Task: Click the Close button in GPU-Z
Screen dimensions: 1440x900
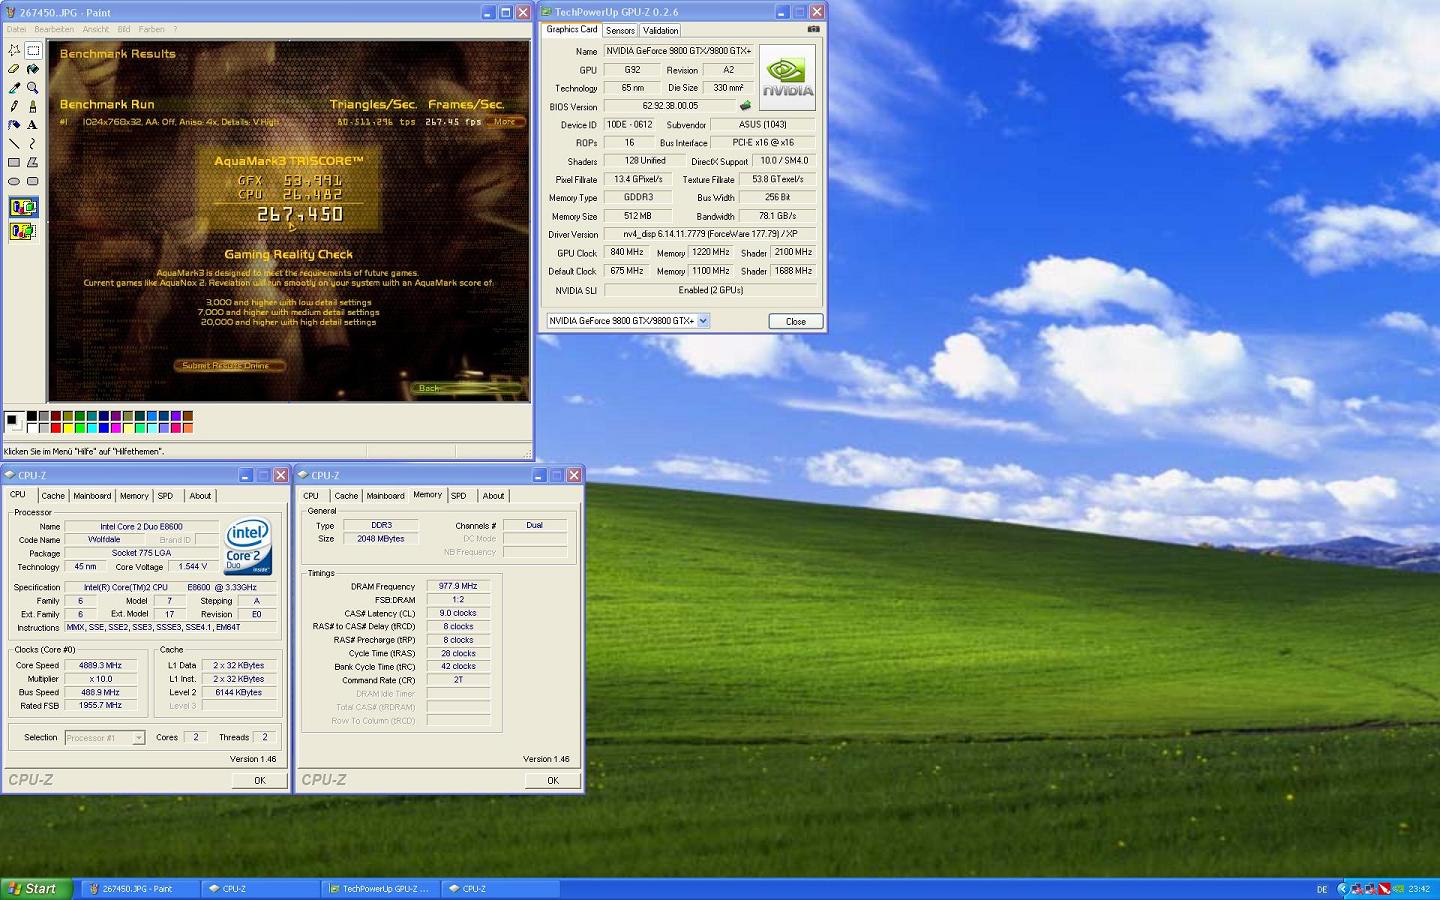Action: (796, 321)
